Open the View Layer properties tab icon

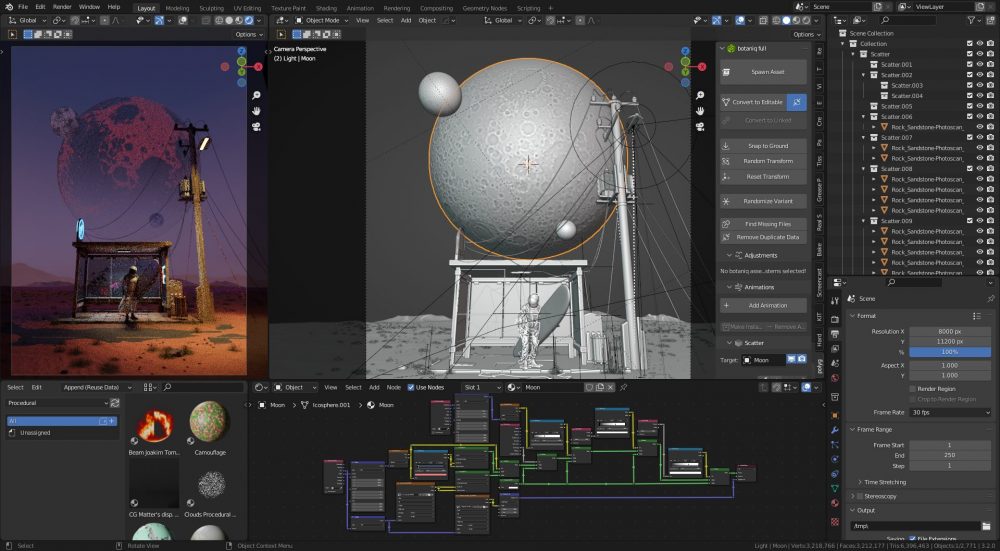tap(835, 348)
